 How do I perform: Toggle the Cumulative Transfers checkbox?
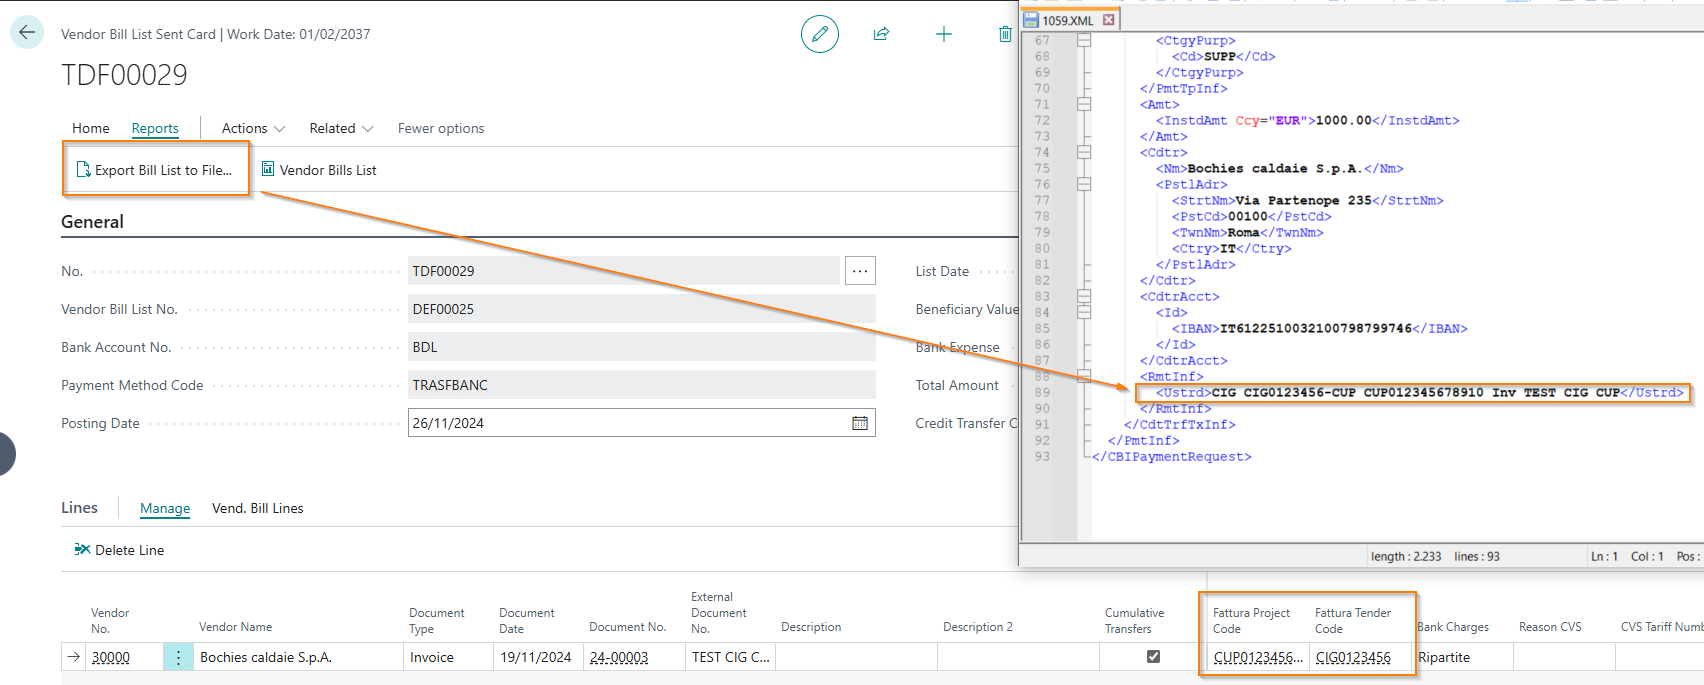pos(1153,657)
